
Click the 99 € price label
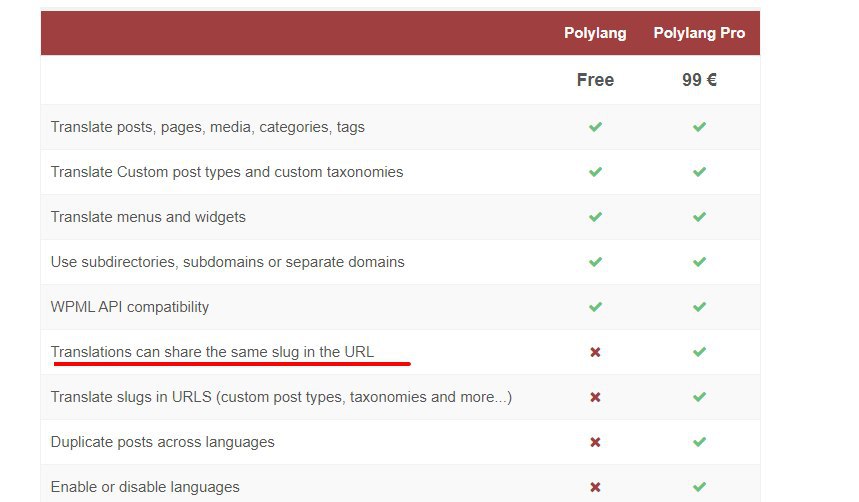pyautogui.click(x=699, y=80)
